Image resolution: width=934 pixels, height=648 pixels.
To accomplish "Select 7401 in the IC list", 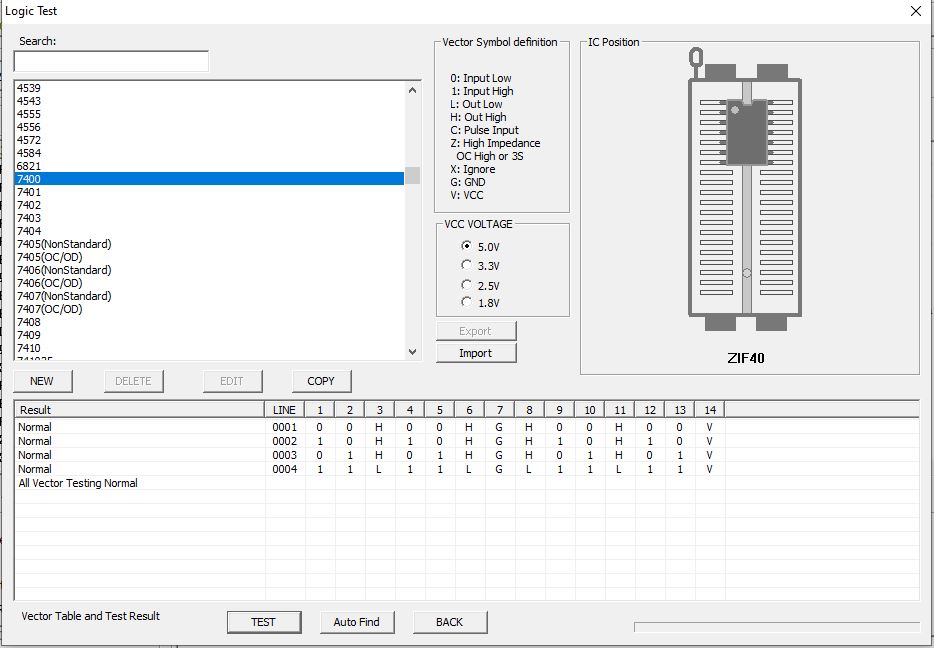I will (x=209, y=192).
